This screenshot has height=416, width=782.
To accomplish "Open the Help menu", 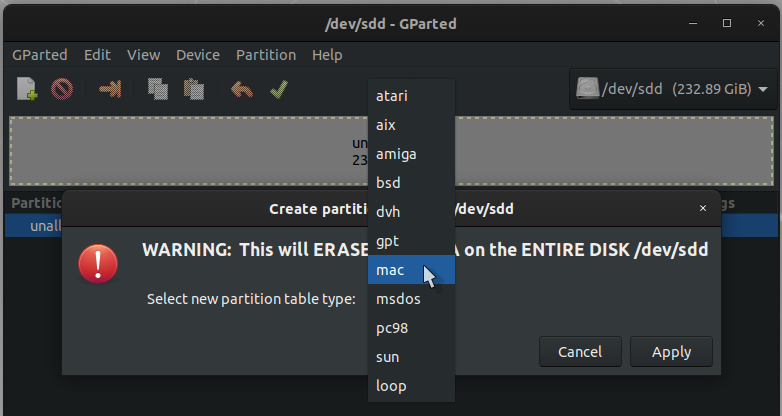I will click(x=327, y=55).
